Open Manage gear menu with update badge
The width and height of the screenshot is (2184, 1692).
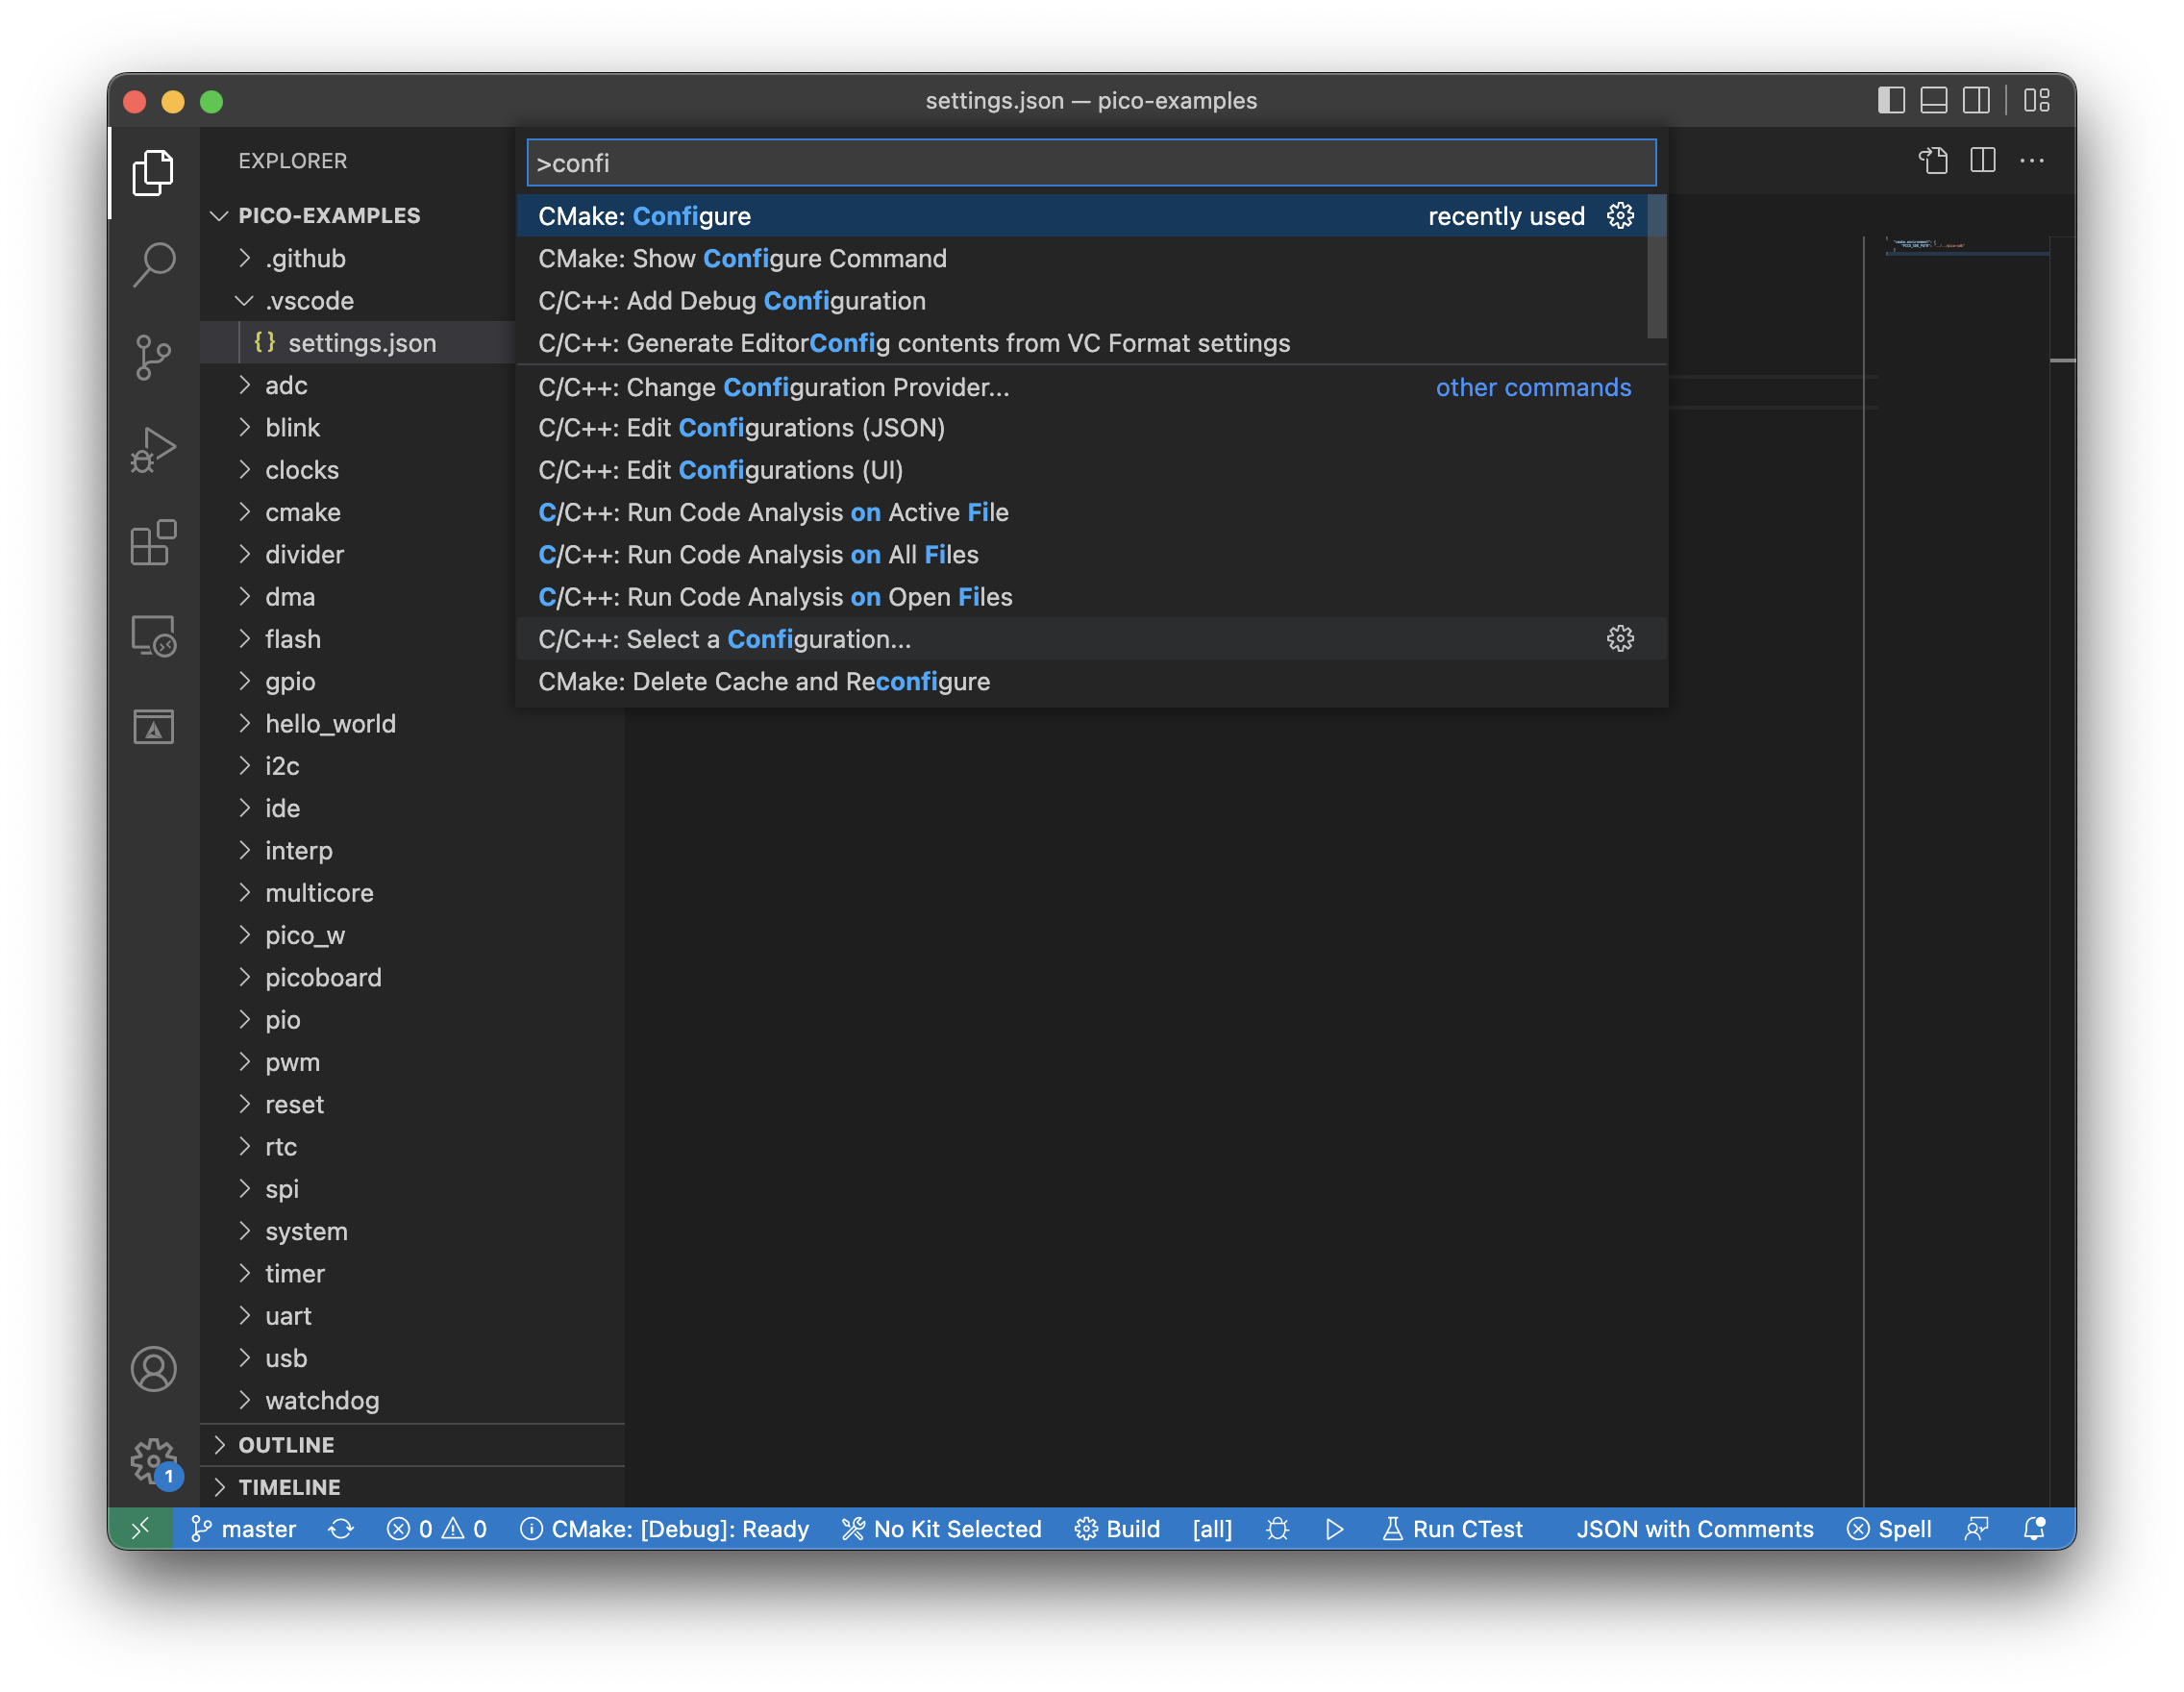click(153, 1461)
